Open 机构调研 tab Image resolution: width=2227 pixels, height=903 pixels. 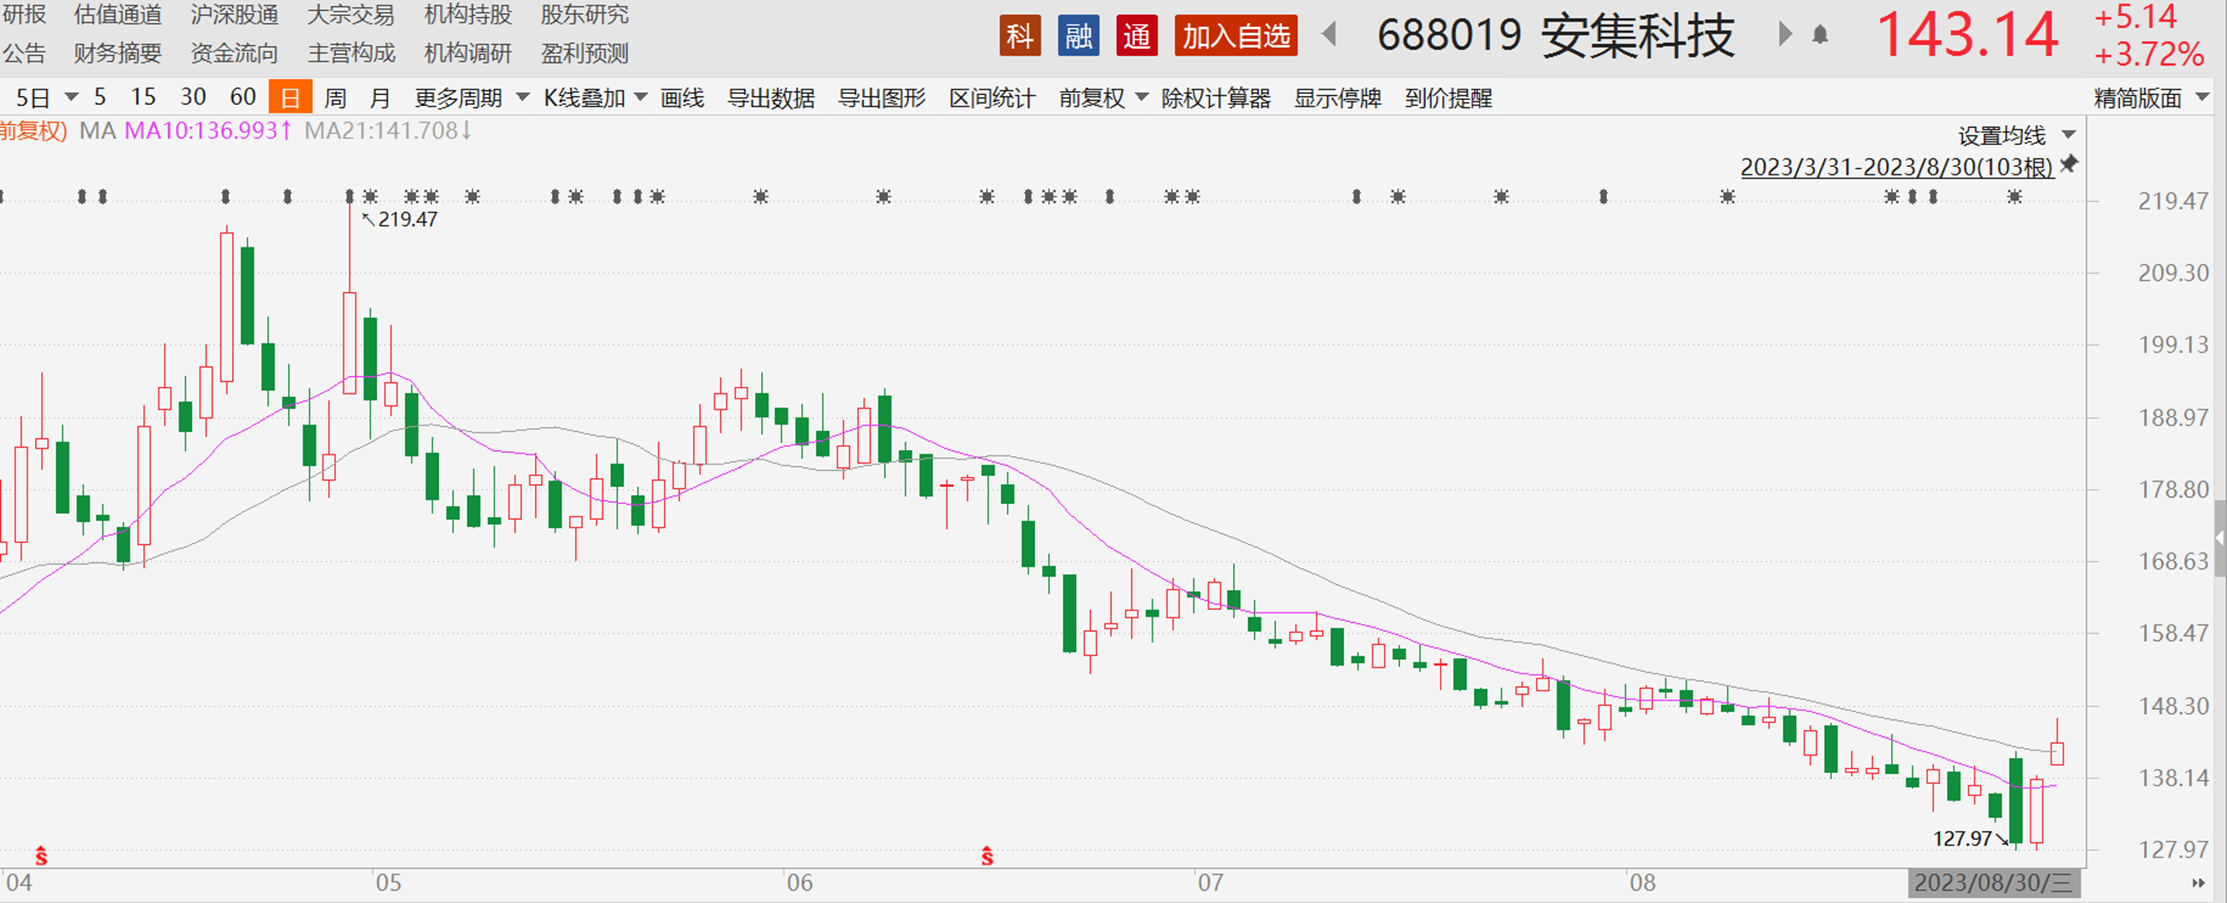click(467, 53)
